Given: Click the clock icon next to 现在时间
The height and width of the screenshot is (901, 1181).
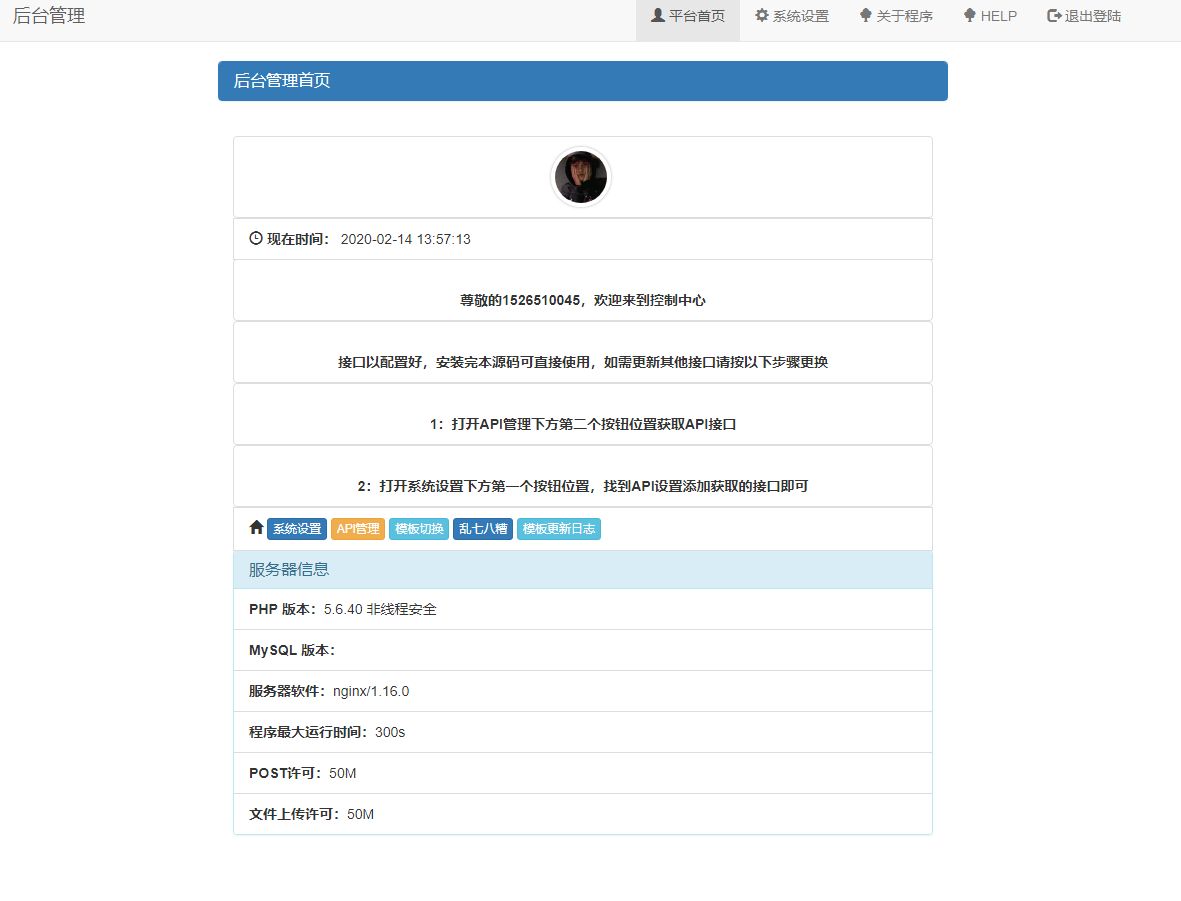Looking at the screenshot, I should click(x=256, y=239).
